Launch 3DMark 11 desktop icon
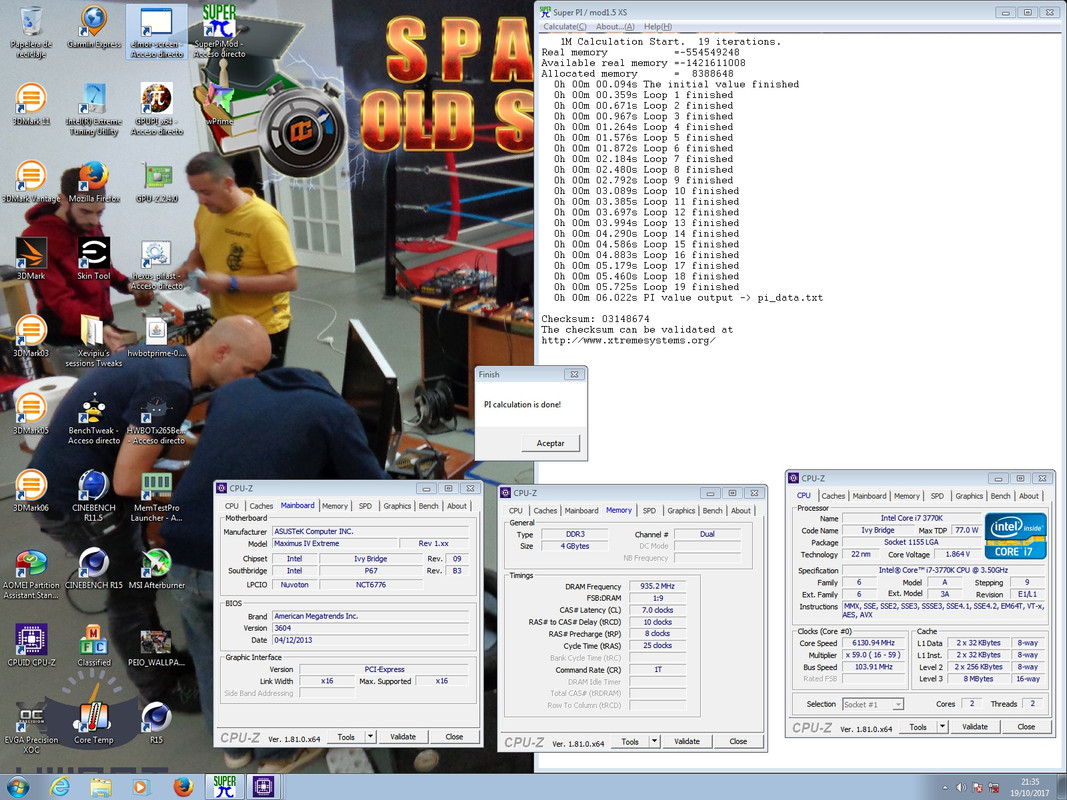This screenshot has width=1067, height=800. coord(31,105)
